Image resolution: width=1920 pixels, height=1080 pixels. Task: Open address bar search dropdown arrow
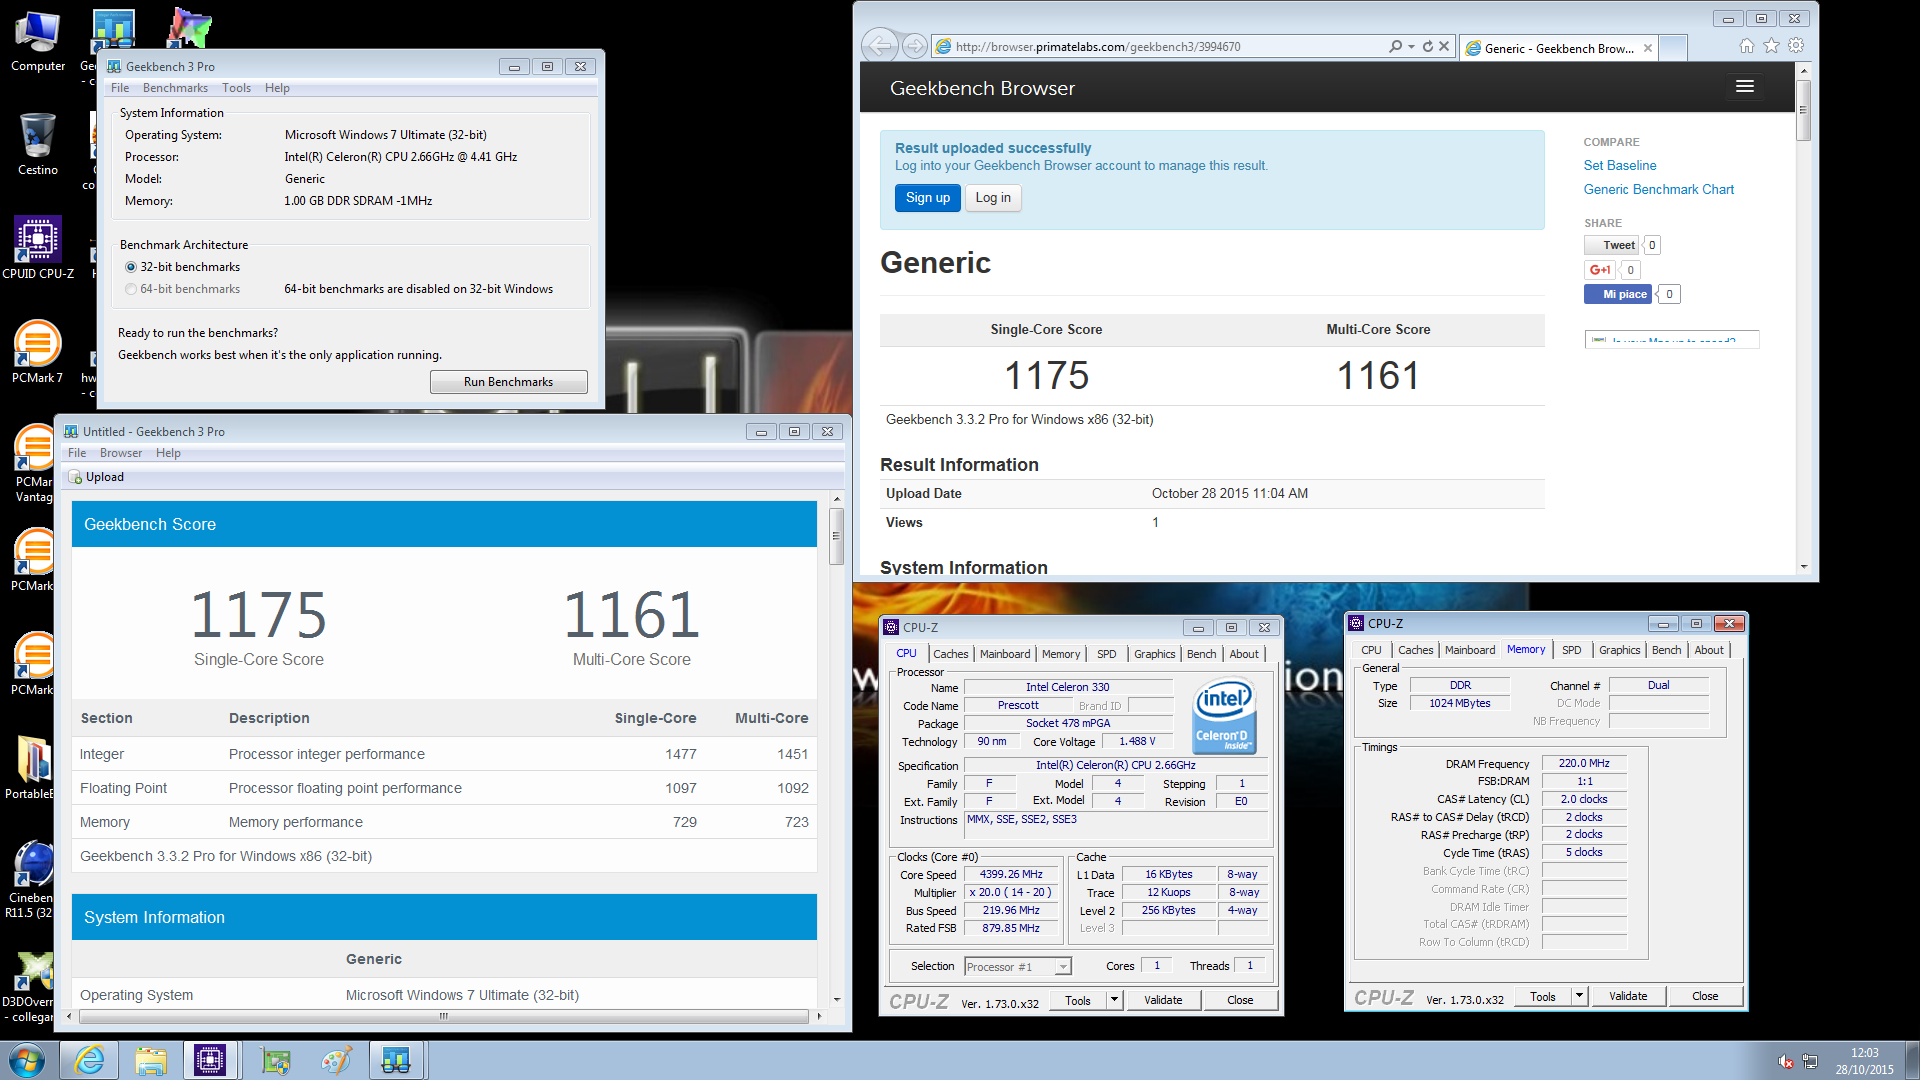point(1411,46)
